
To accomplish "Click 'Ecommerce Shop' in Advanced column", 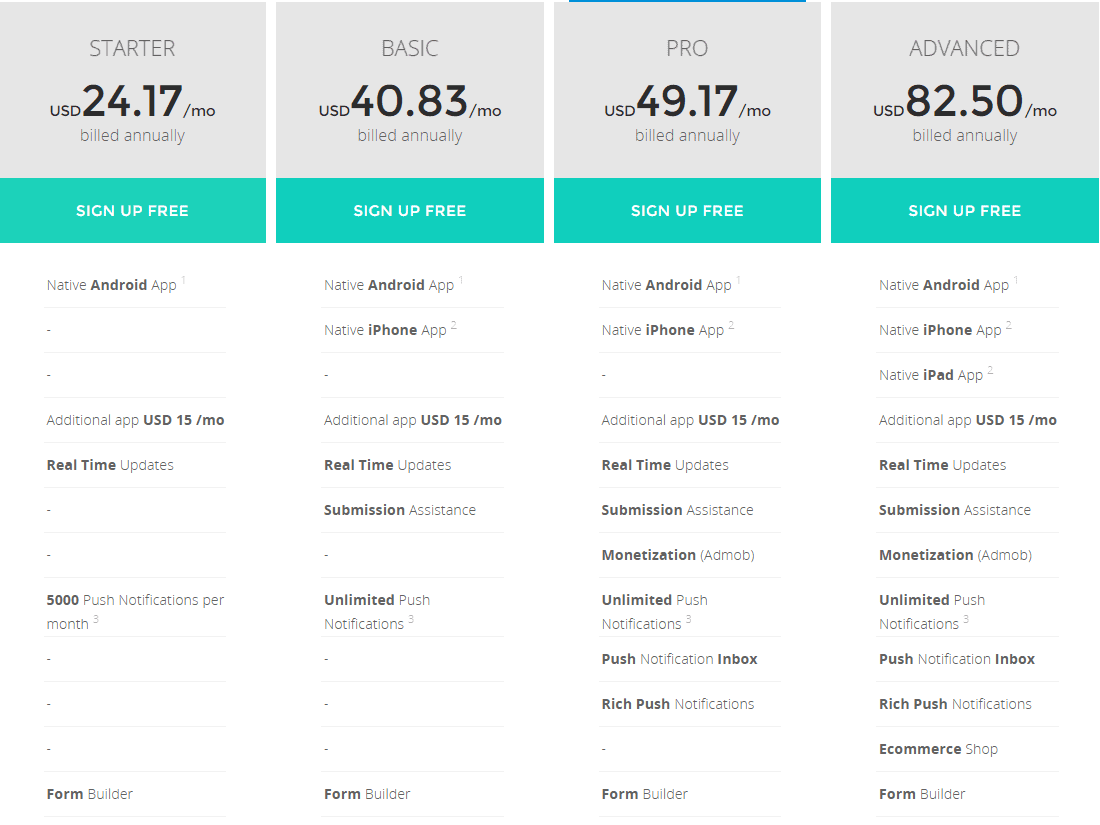I will click(938, 749).
